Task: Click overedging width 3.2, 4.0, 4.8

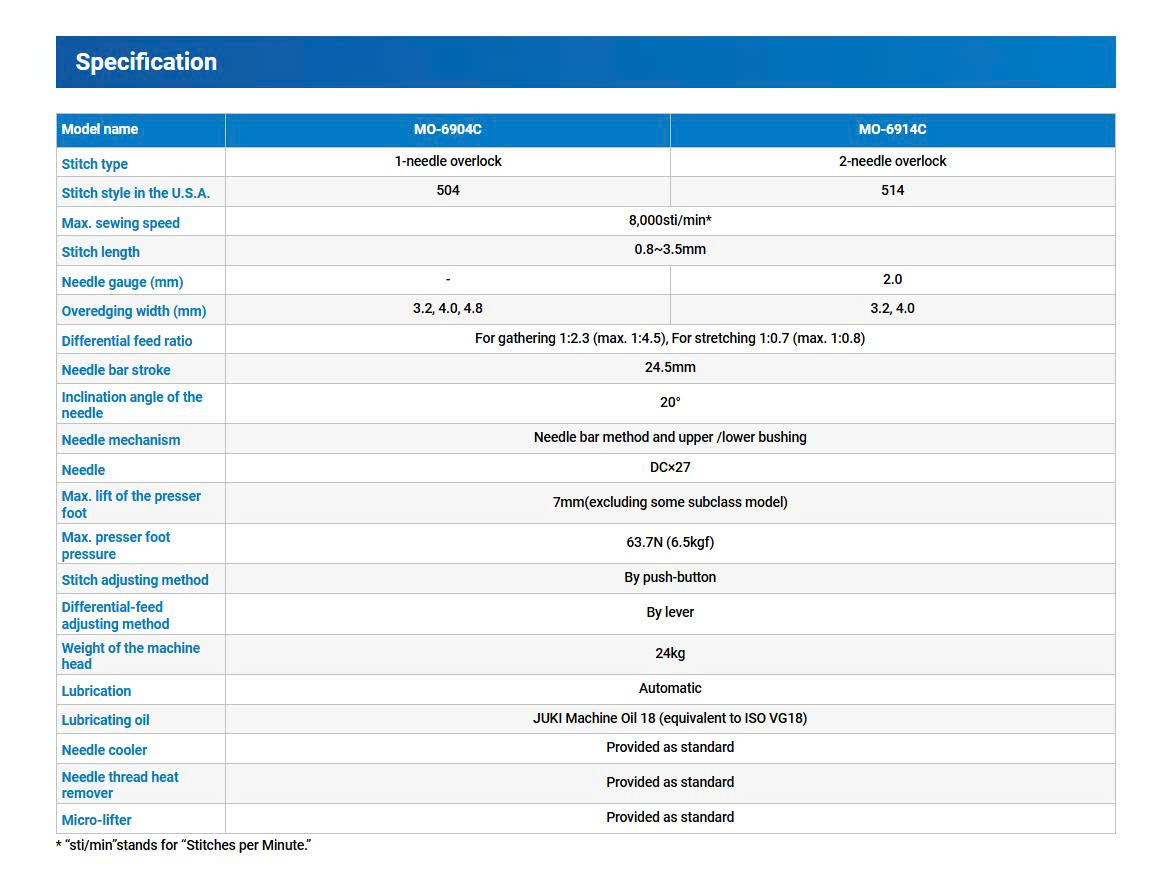Action: [447, 309]
